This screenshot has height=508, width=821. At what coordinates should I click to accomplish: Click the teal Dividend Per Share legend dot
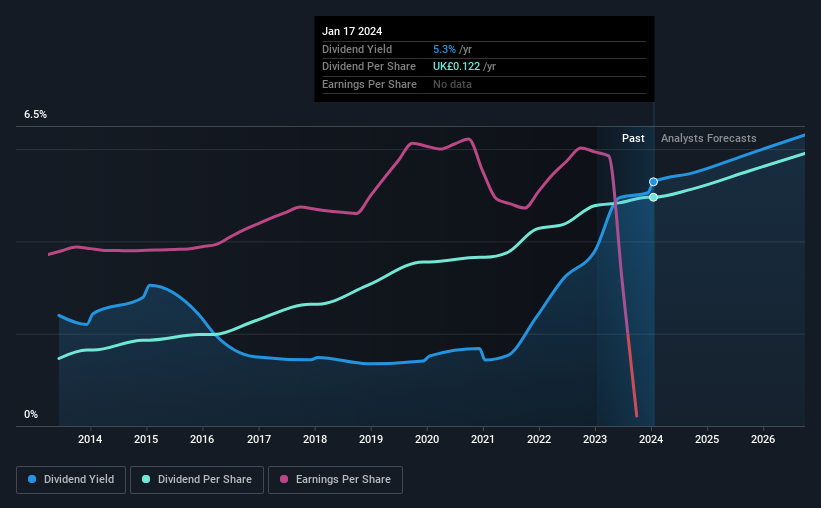tap(146, 479)
